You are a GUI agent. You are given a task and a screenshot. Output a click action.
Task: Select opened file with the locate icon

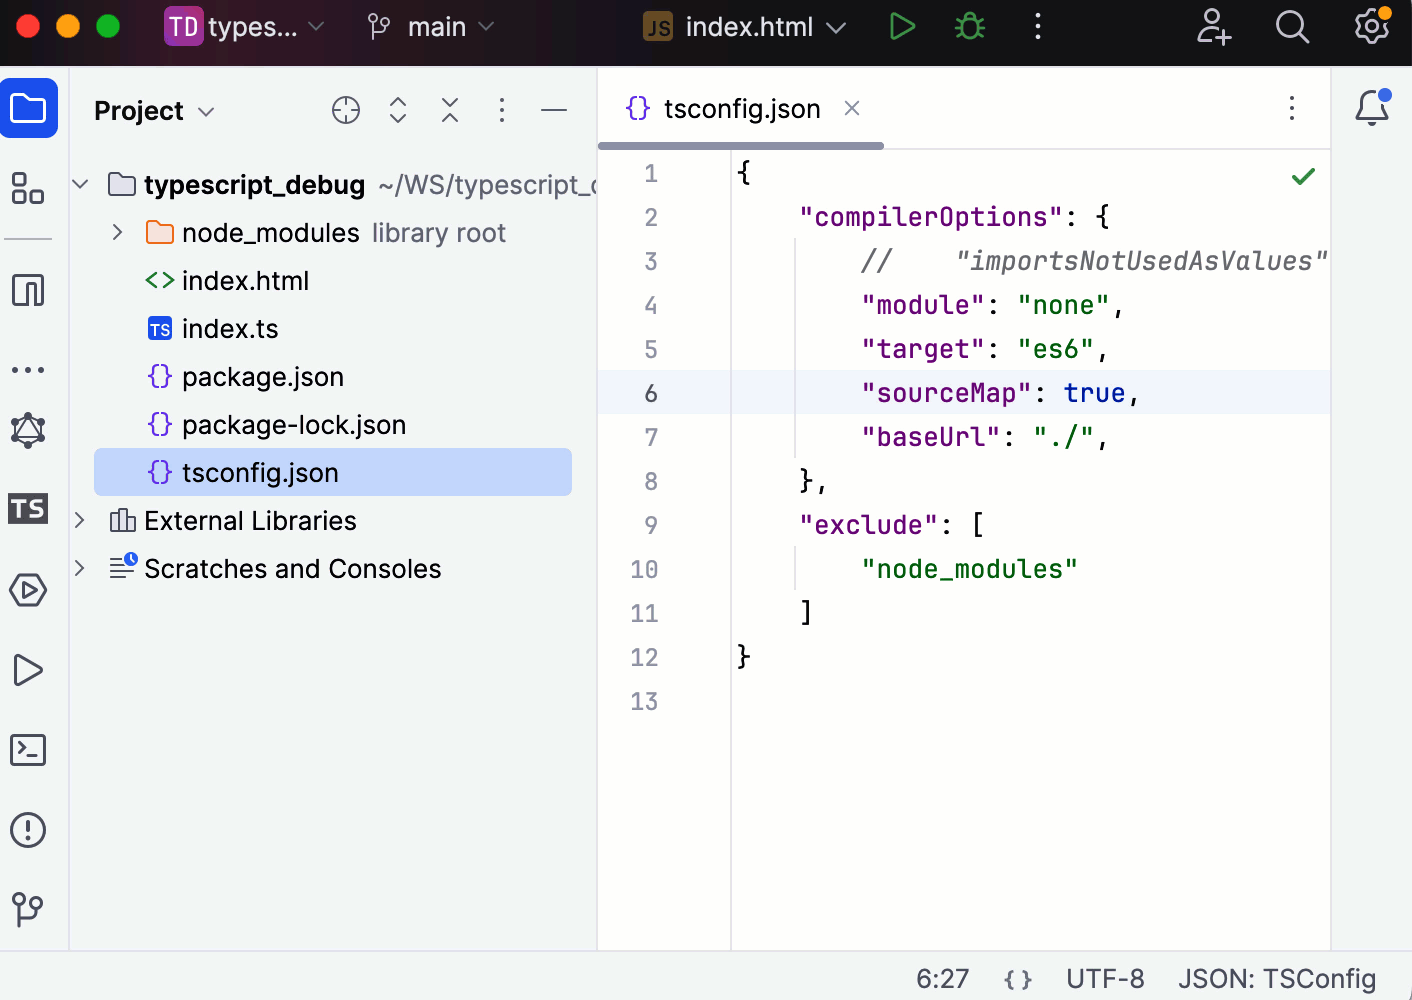tap(345, 110)
